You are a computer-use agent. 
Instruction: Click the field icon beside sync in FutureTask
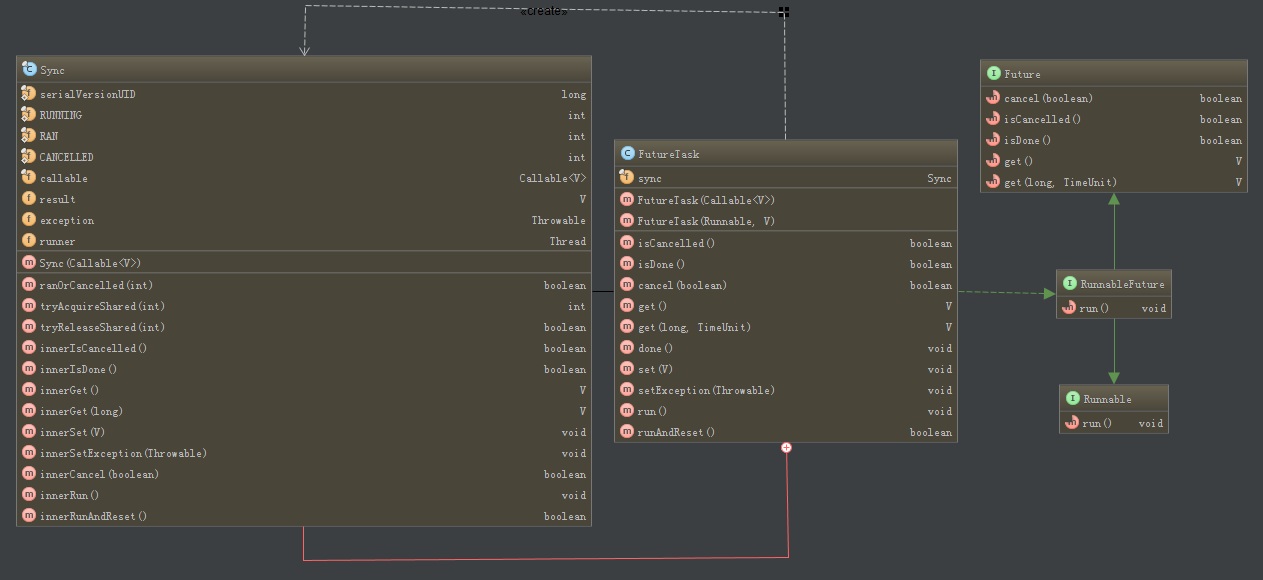point(627,178)
